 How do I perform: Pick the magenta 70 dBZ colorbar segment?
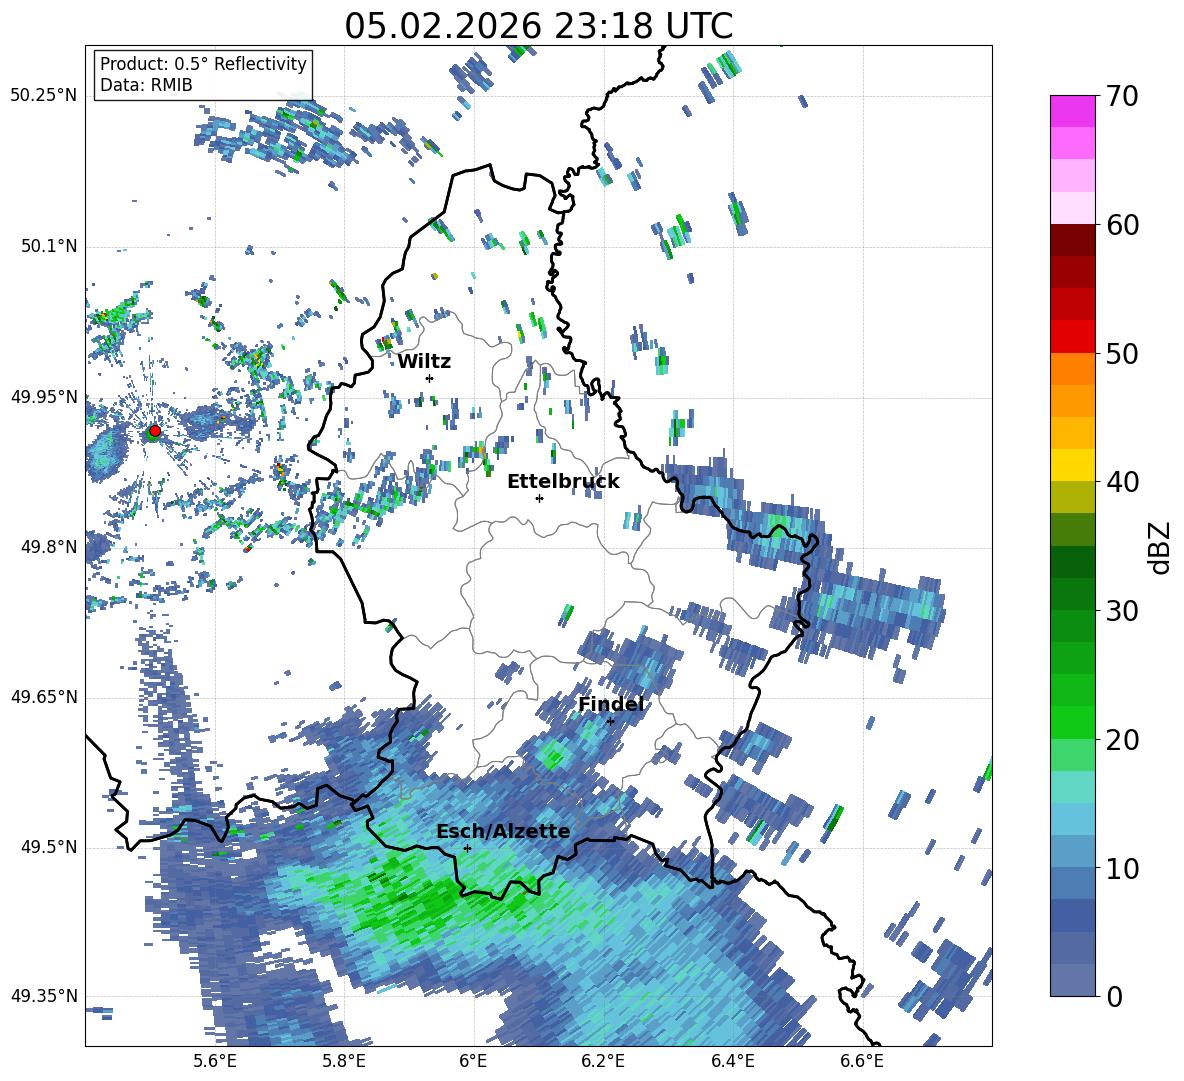click(1072, 111)
